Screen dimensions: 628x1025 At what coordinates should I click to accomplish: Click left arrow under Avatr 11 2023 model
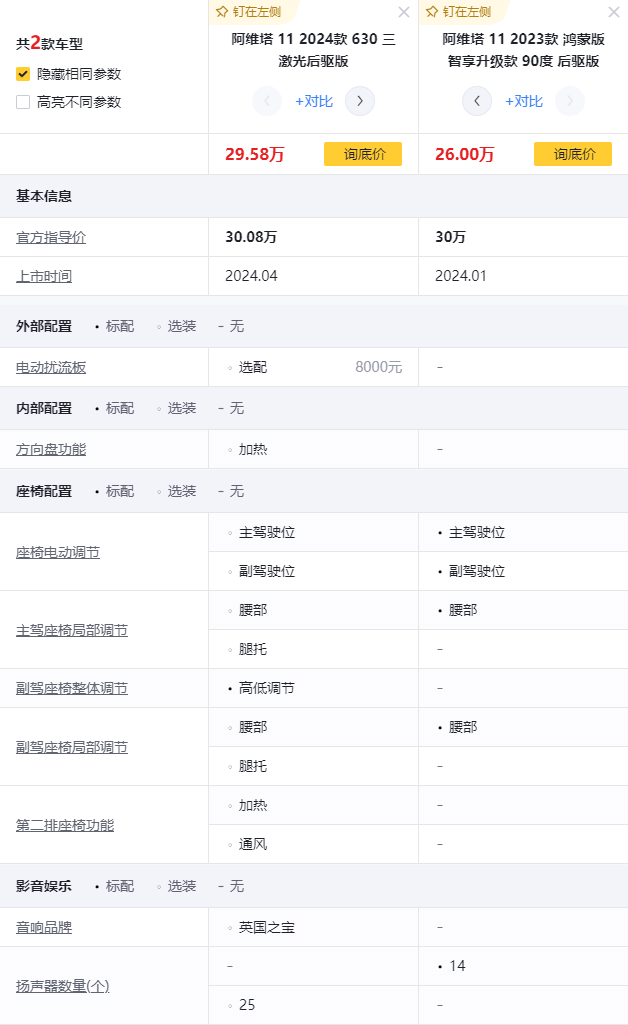point(477,101)
